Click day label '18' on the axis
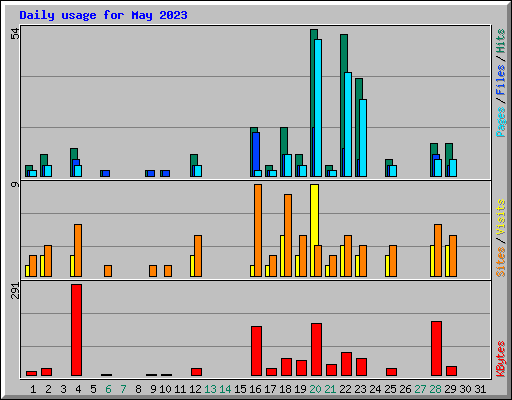Image resolution: width=512 pixels, height=400 pixels. point(285,389)
